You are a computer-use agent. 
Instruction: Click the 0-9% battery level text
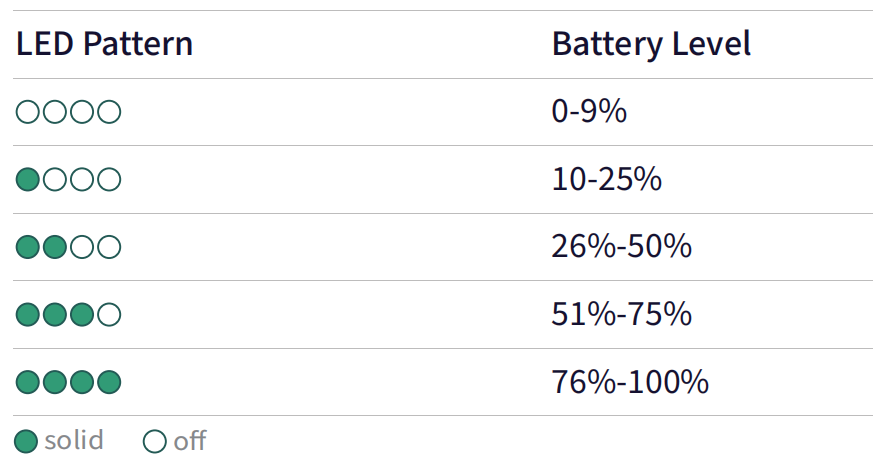tap(589, 111)
